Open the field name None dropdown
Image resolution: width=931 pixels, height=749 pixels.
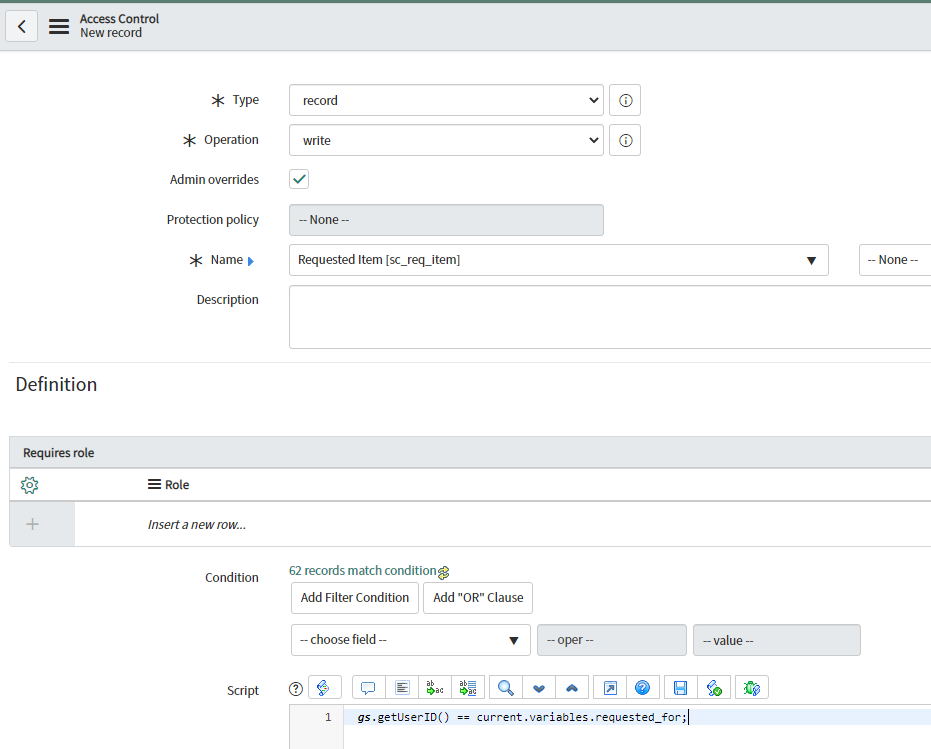click(x=895, y=260)
